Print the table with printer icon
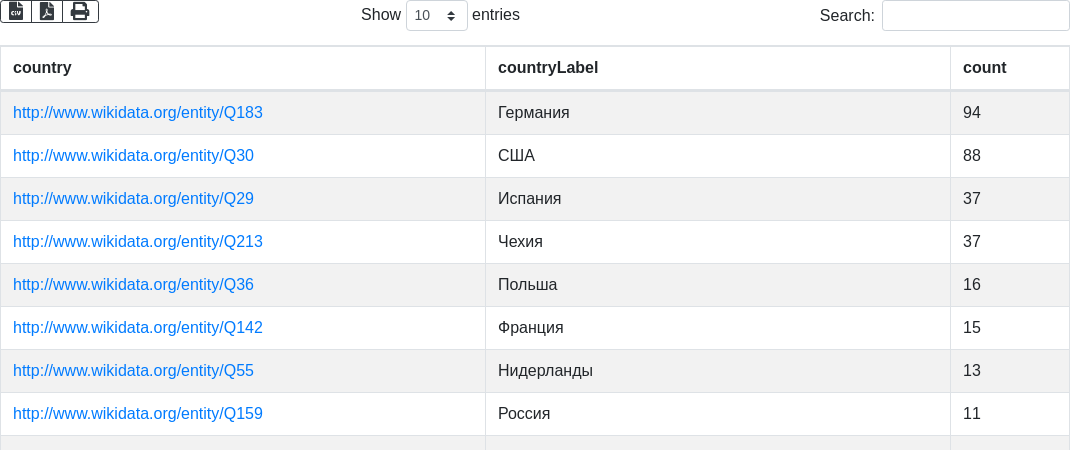Screen dimensions: 1070x450 (x=81, y=12)
